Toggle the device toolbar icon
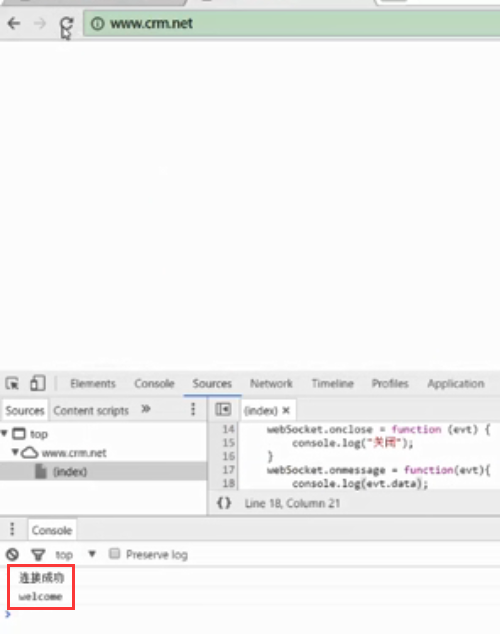Screen dimensions: 500x634 click(37, 383)
